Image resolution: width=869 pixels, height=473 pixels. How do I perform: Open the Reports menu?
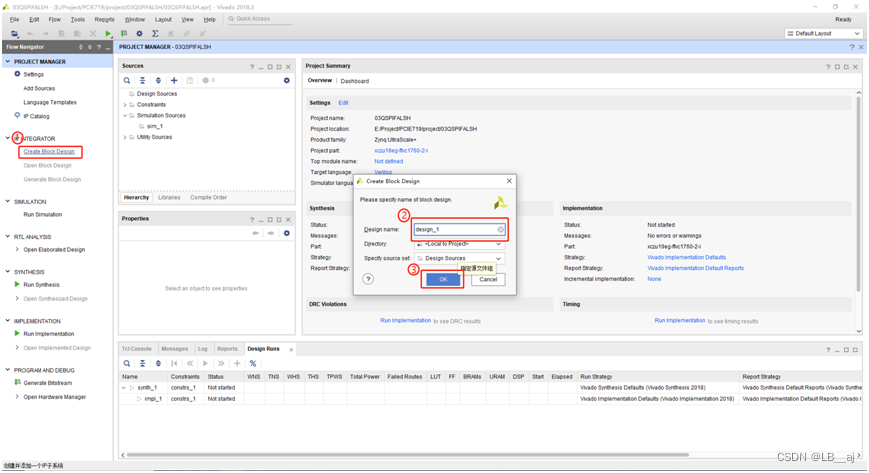(104, 19)
